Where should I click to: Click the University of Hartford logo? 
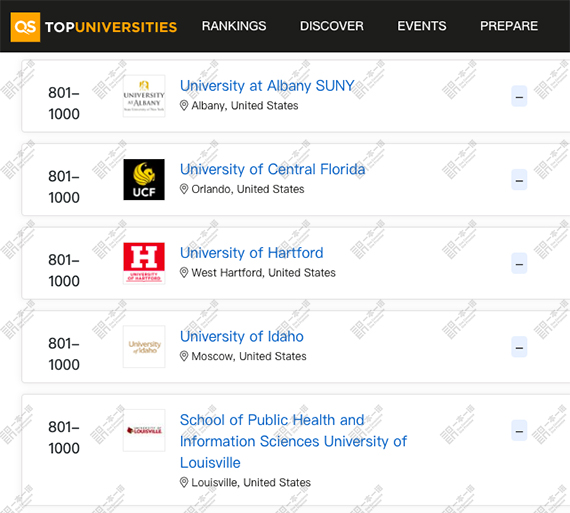click(144, 263)
